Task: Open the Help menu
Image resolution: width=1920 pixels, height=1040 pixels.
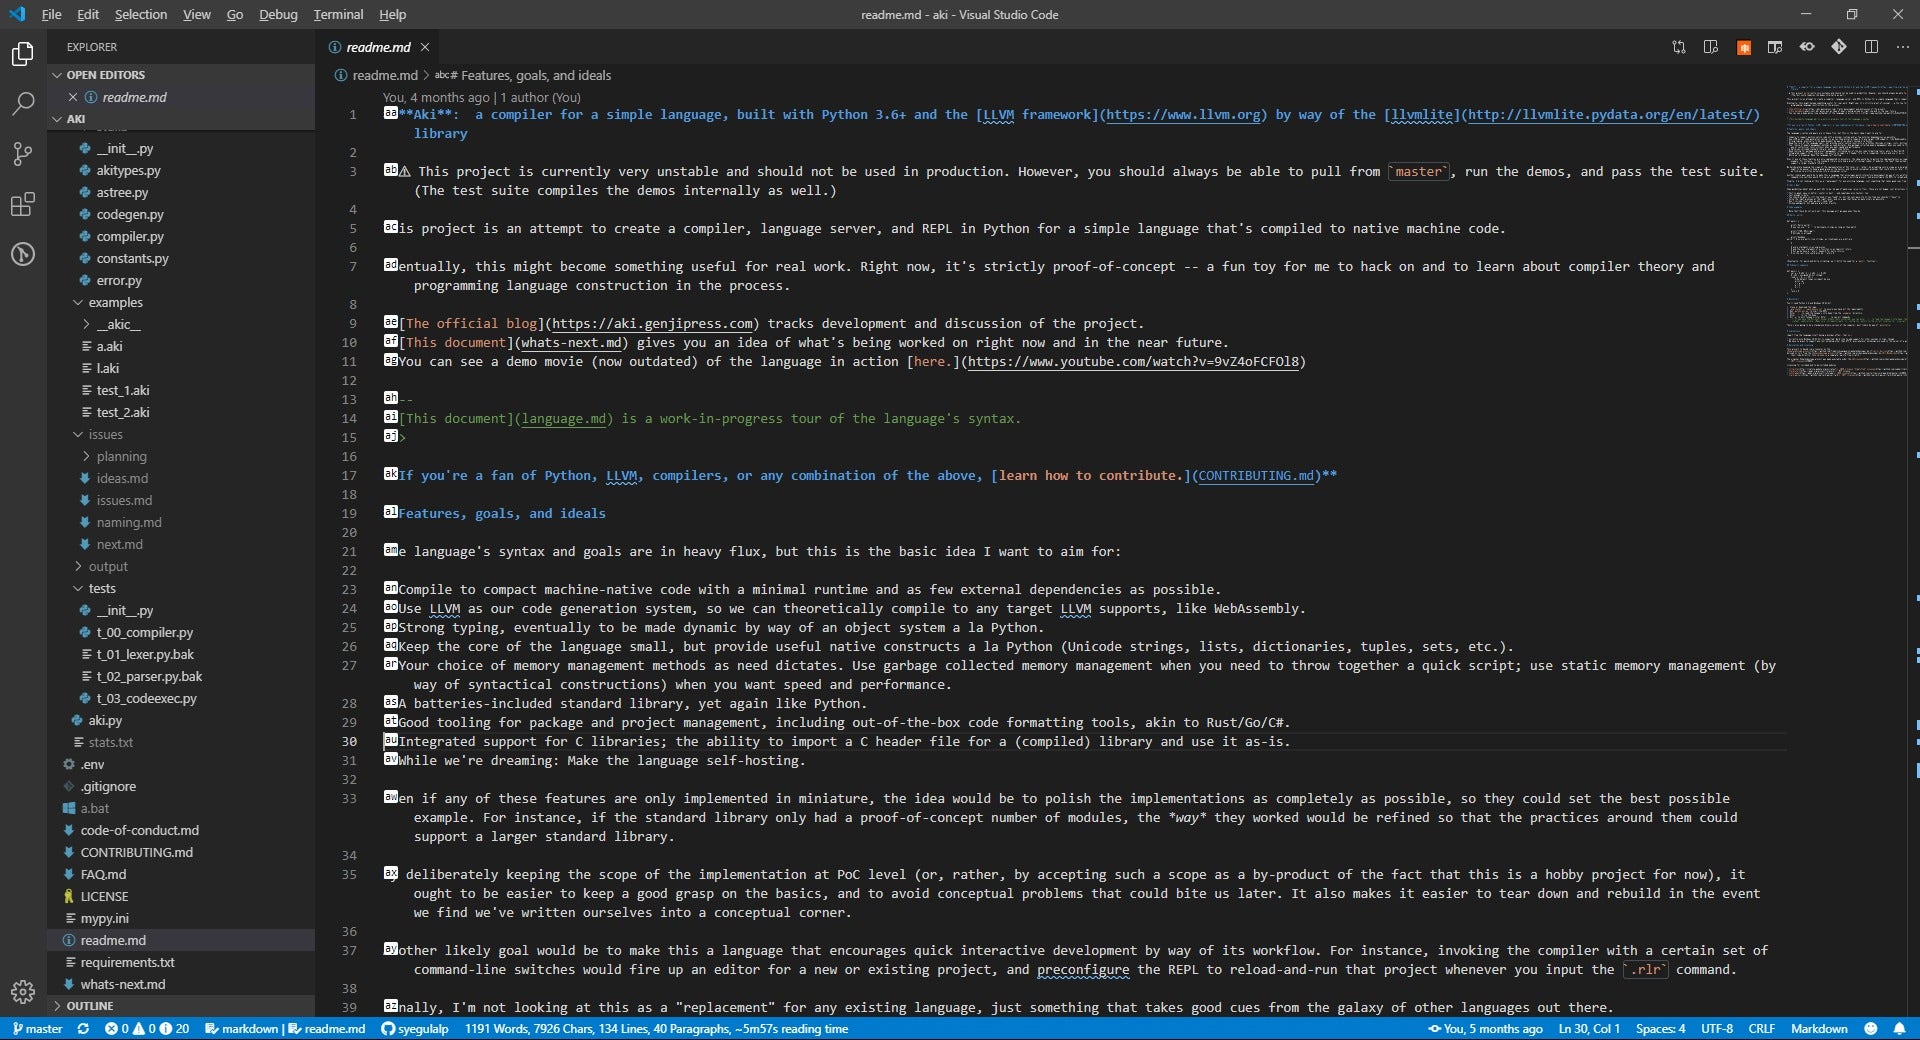Action: point(392,15)
